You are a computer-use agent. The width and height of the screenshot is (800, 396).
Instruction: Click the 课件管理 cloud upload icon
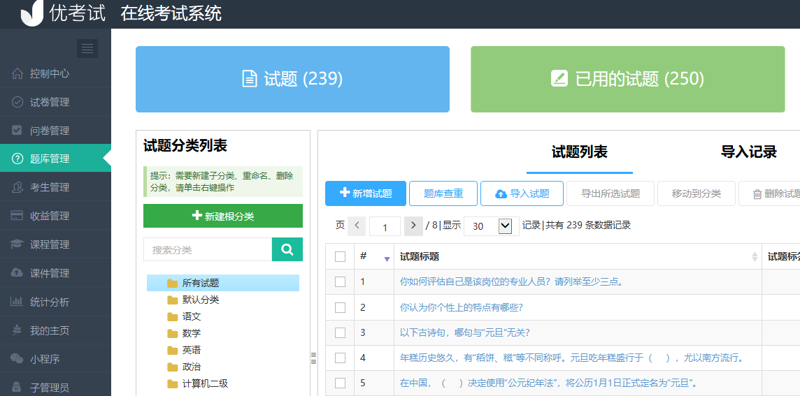[x=17, y=273]
